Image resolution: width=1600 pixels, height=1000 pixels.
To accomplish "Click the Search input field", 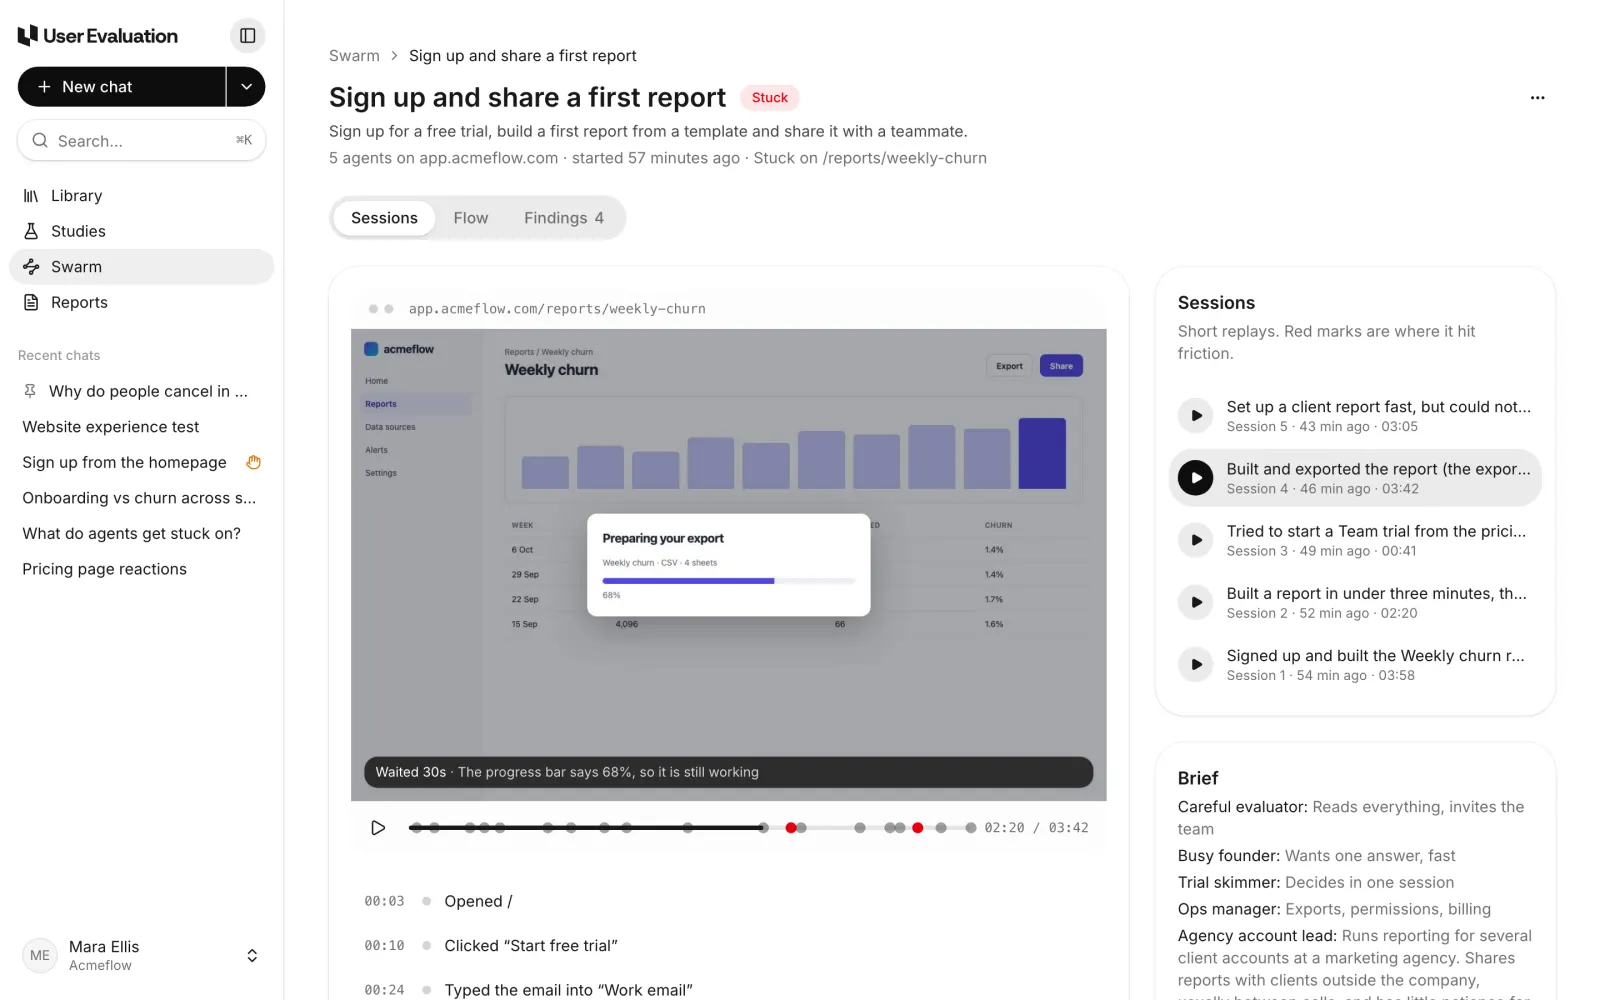I will click(141, 141).
